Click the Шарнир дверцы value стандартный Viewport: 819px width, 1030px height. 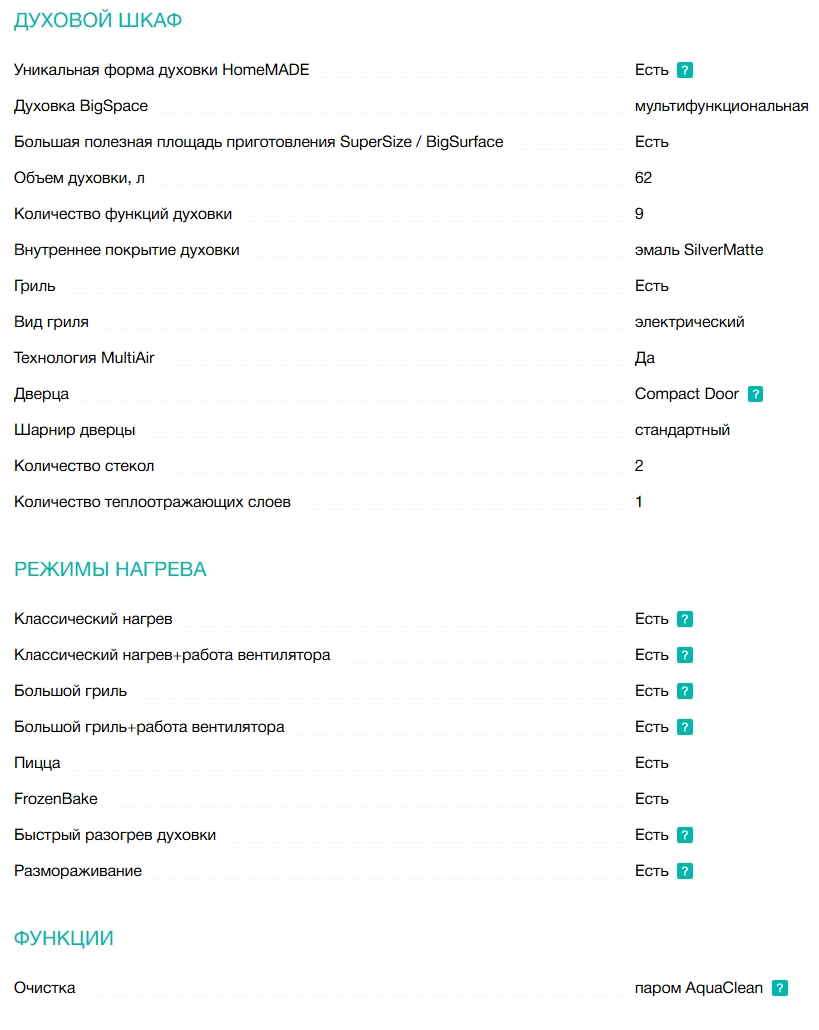682,430
